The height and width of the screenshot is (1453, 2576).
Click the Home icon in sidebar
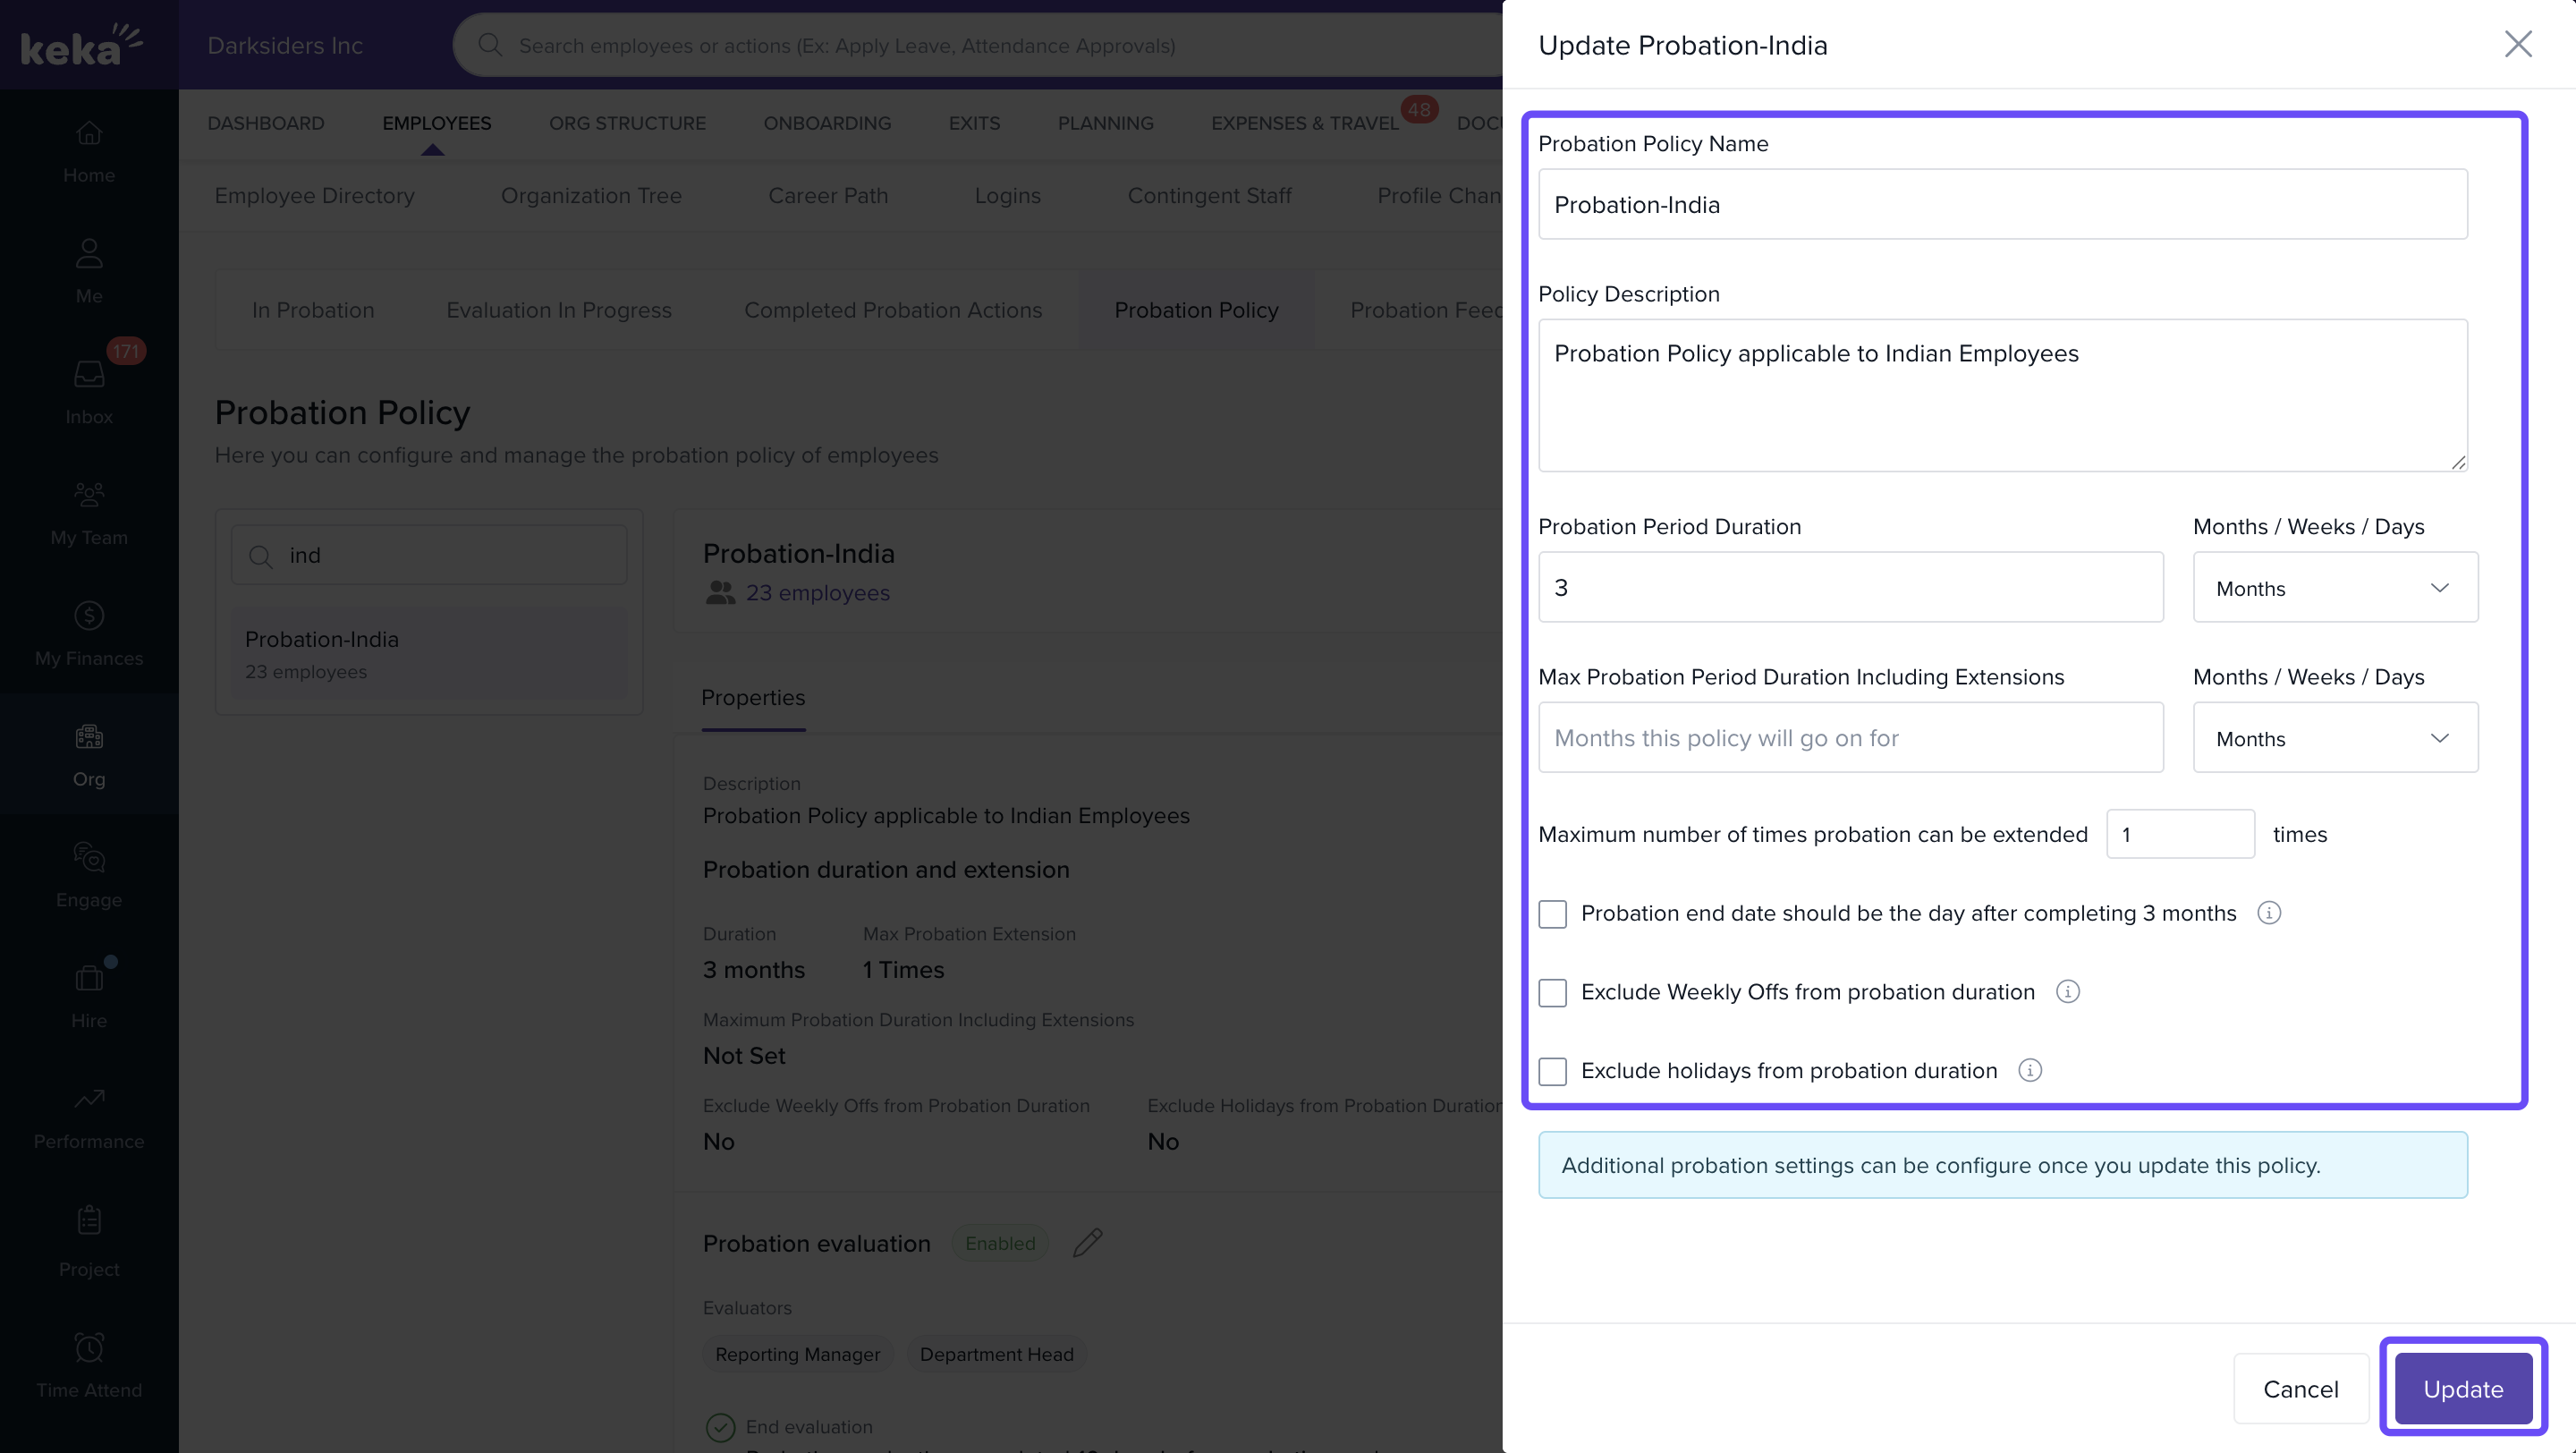pyautogui.click(x=89, y=133)
